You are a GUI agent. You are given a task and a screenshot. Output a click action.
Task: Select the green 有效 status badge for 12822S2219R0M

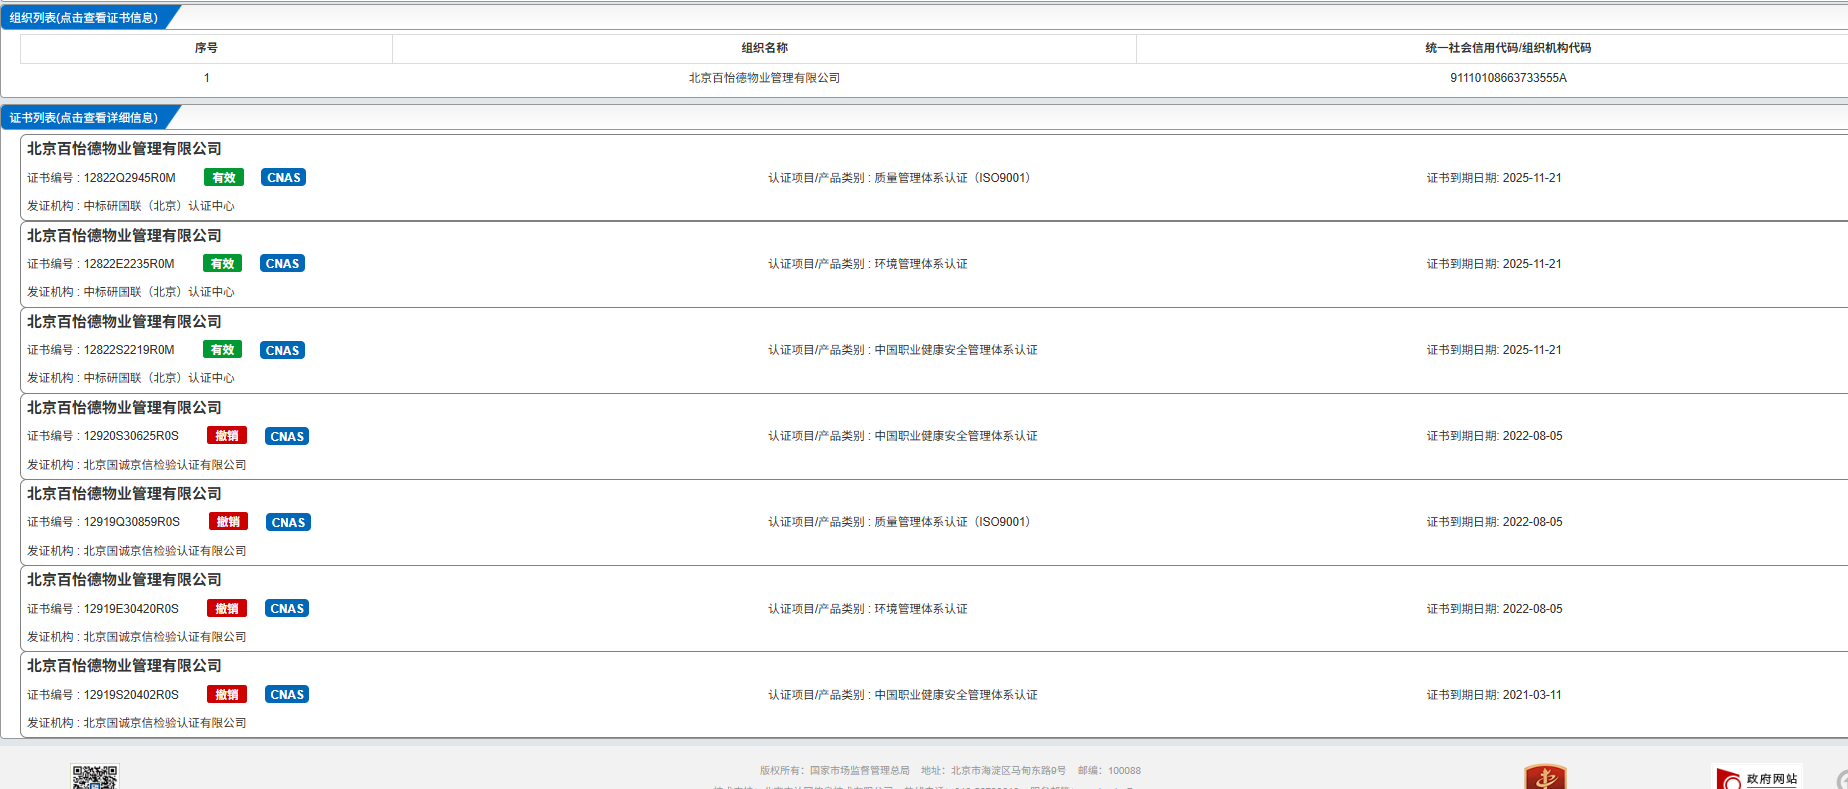pos(222,350)
